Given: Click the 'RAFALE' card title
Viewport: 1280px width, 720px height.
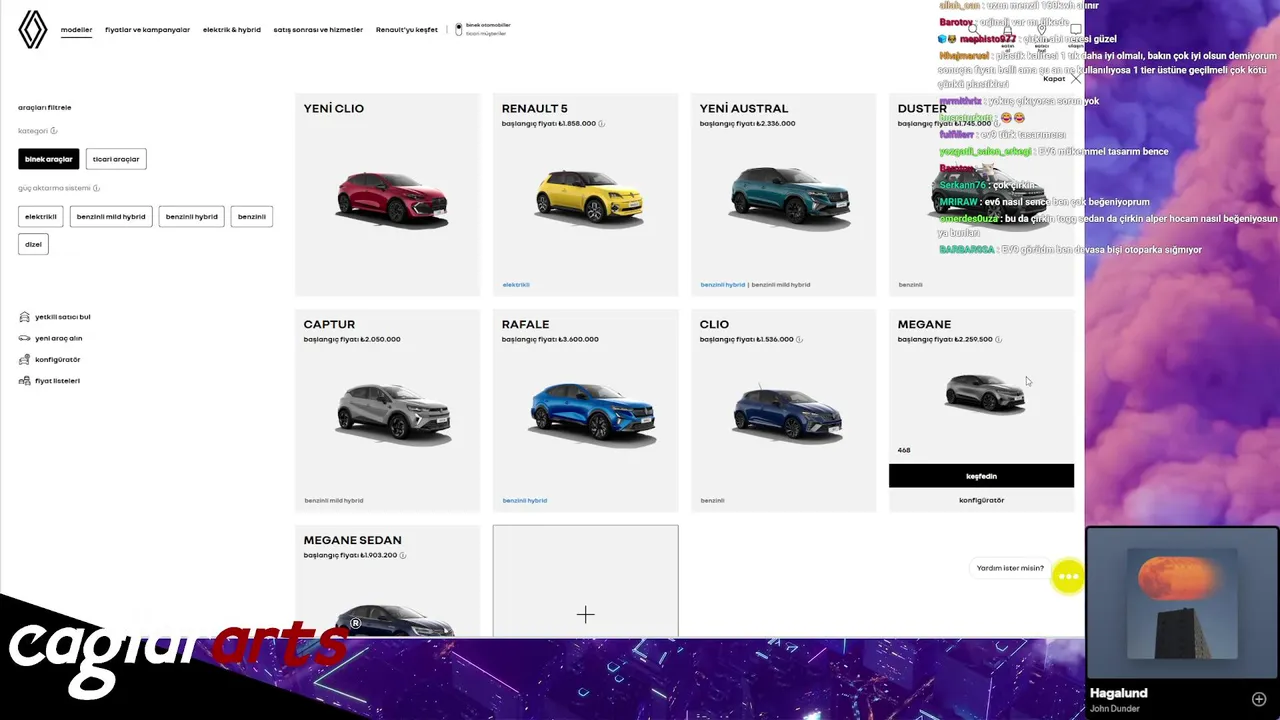Looking at the screenshot, I should click(526, 324).
